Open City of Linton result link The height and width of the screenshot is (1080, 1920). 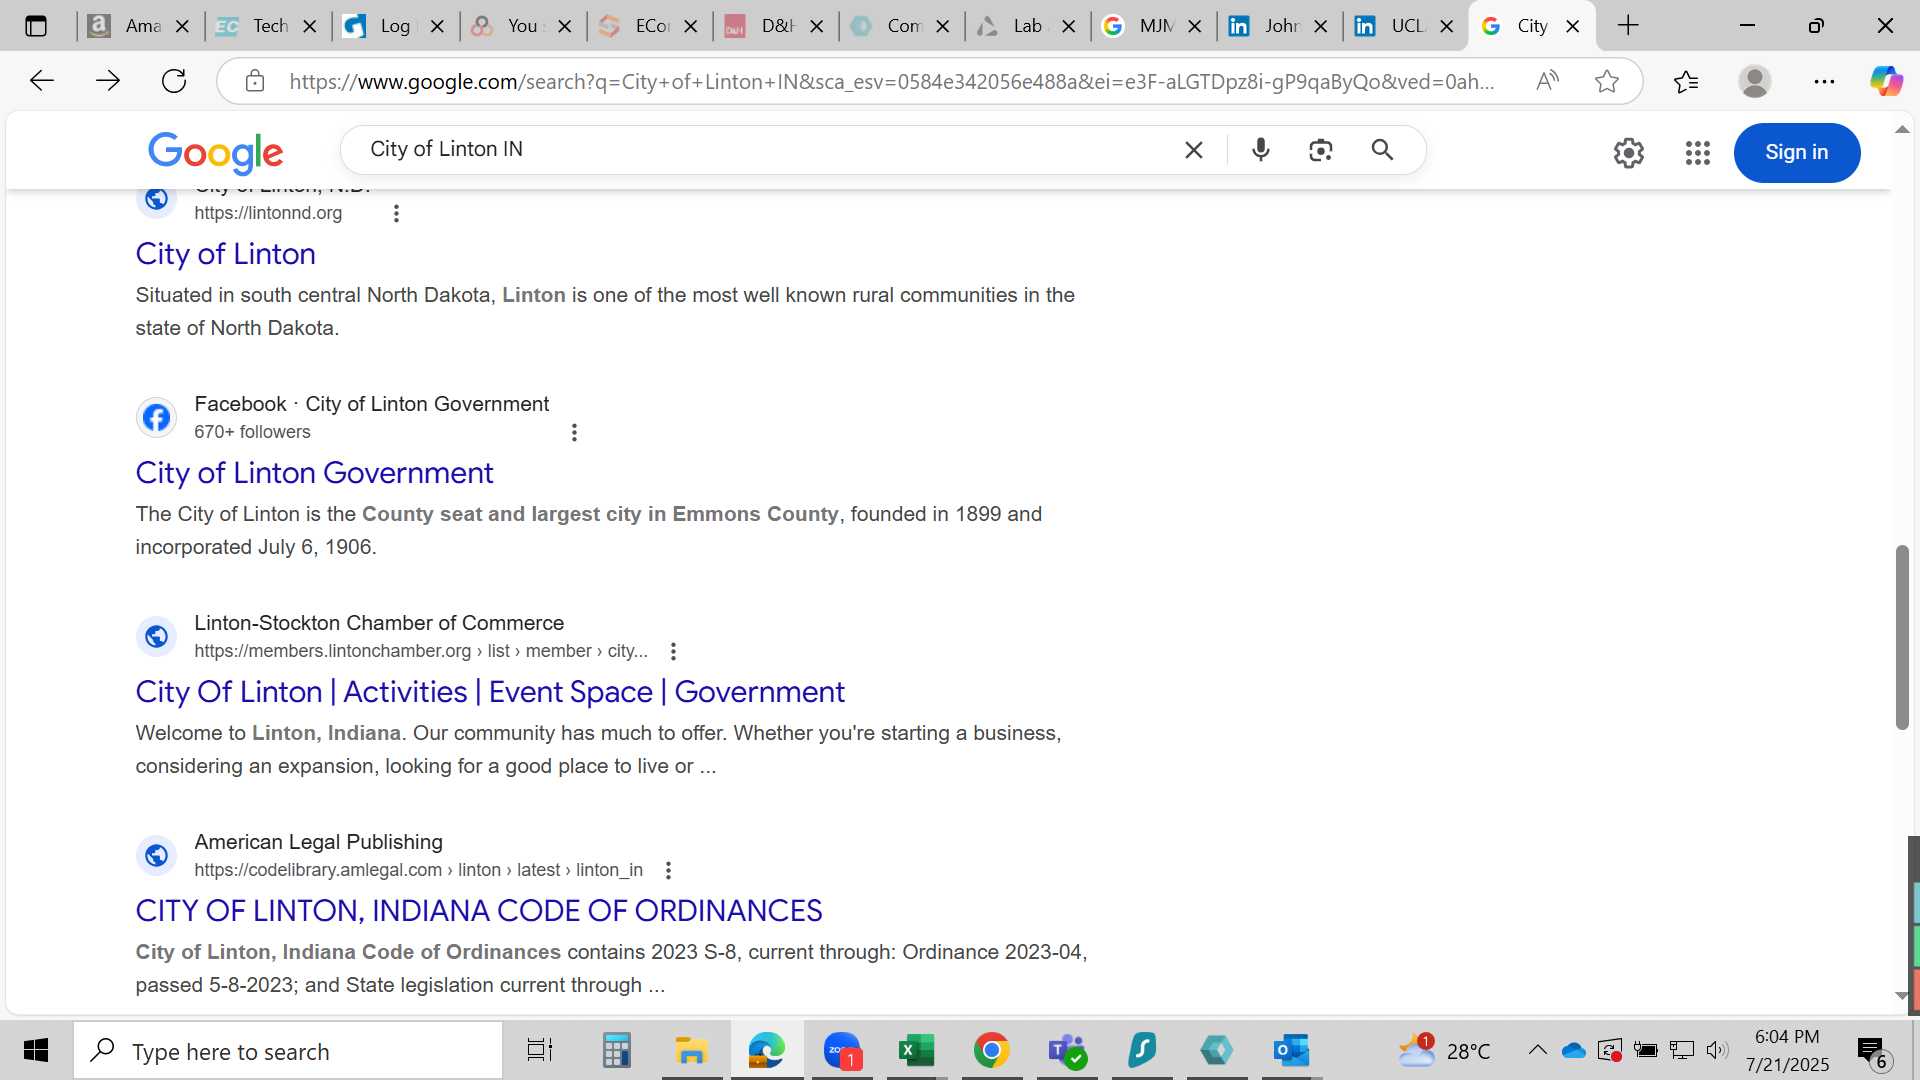click(x=226, y=254)
